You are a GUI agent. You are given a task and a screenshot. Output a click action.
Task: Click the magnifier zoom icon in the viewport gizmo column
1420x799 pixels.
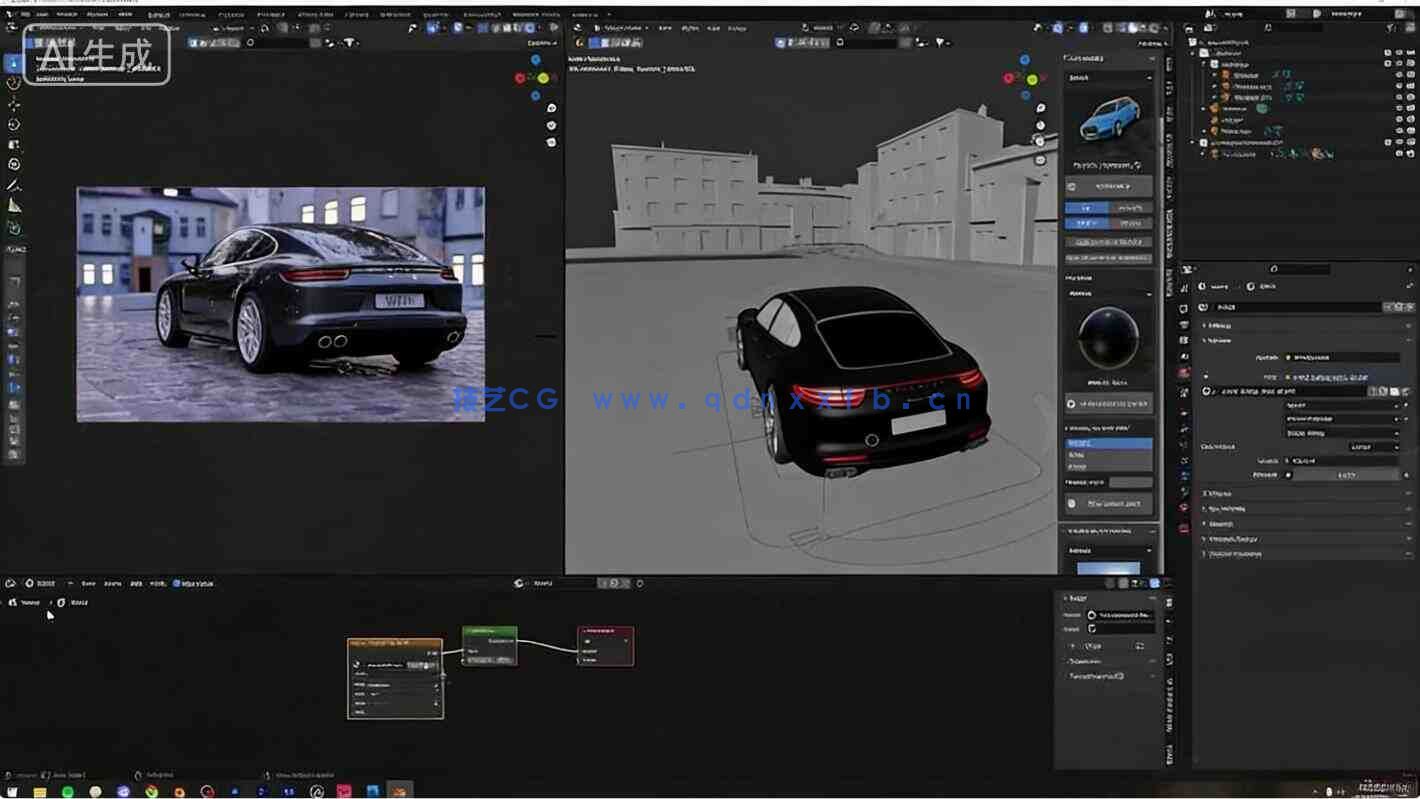[x=1040, y=107]
